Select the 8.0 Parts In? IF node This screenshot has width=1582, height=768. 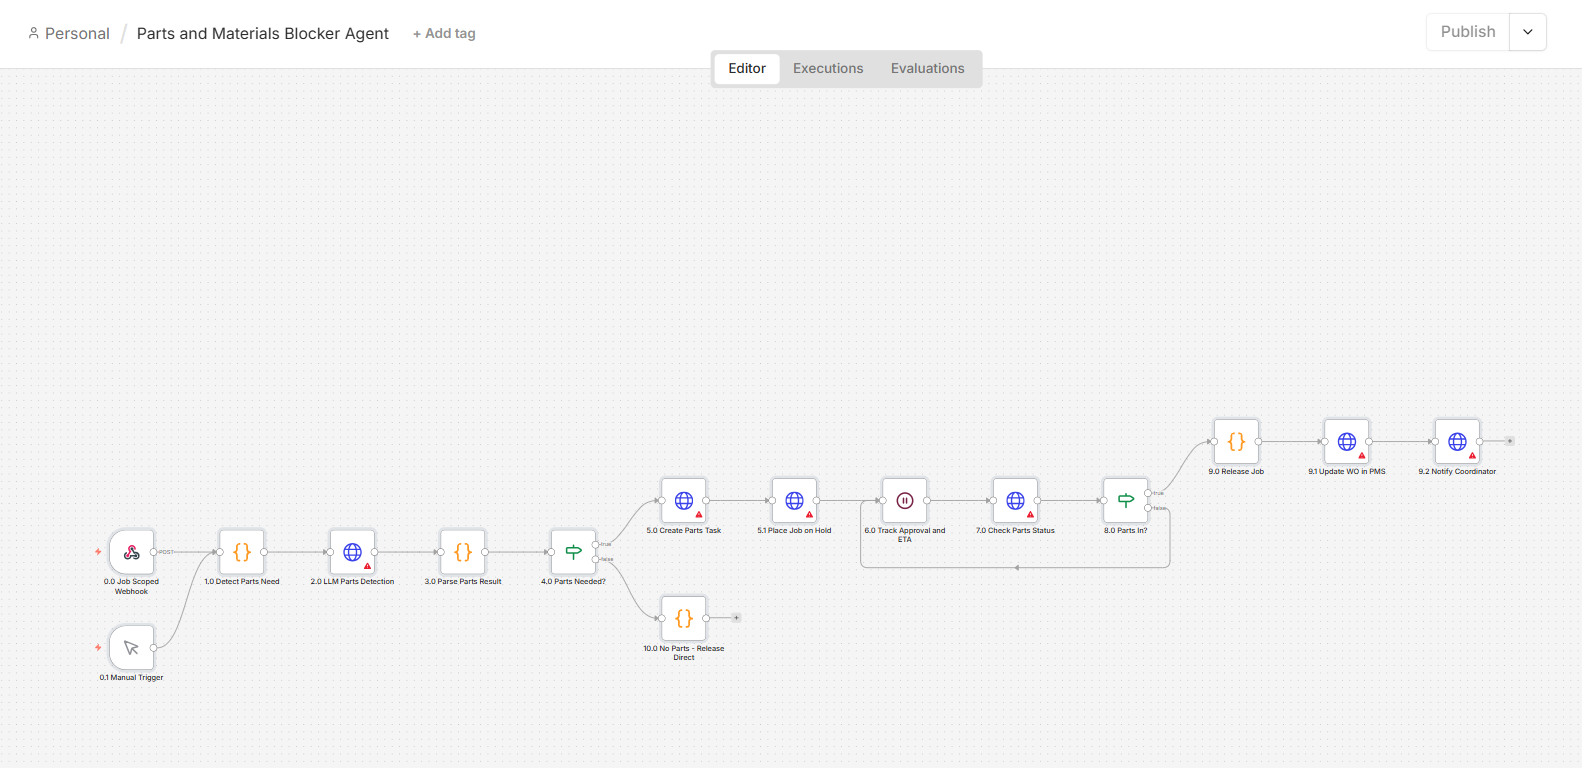pos(1126,501)
